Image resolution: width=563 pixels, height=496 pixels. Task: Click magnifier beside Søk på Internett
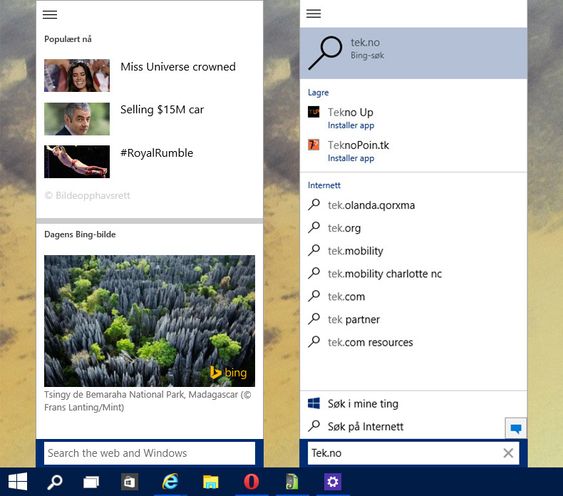314,426
